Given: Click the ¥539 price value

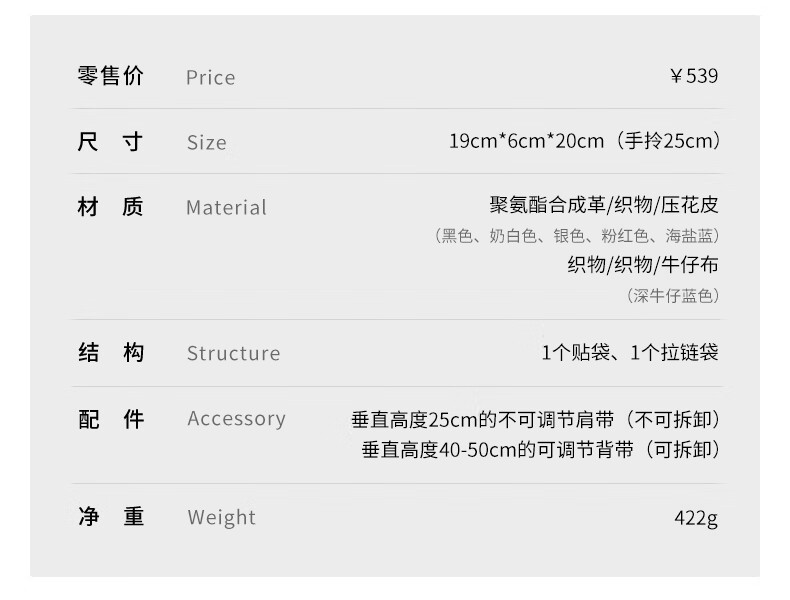Looking at the screenshot, I should click(x=694, y=76).
